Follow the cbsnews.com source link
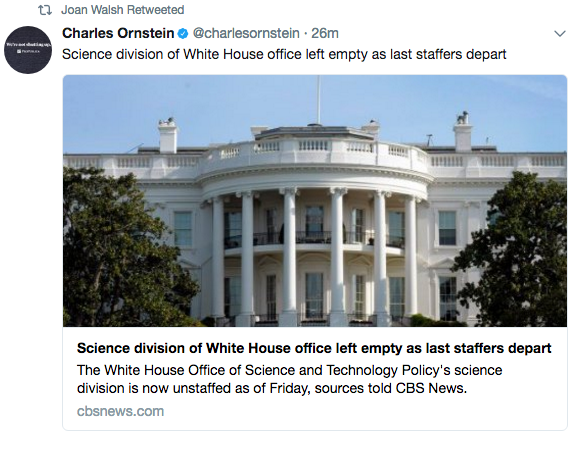 pyautogui.click(x=120, y=411)
